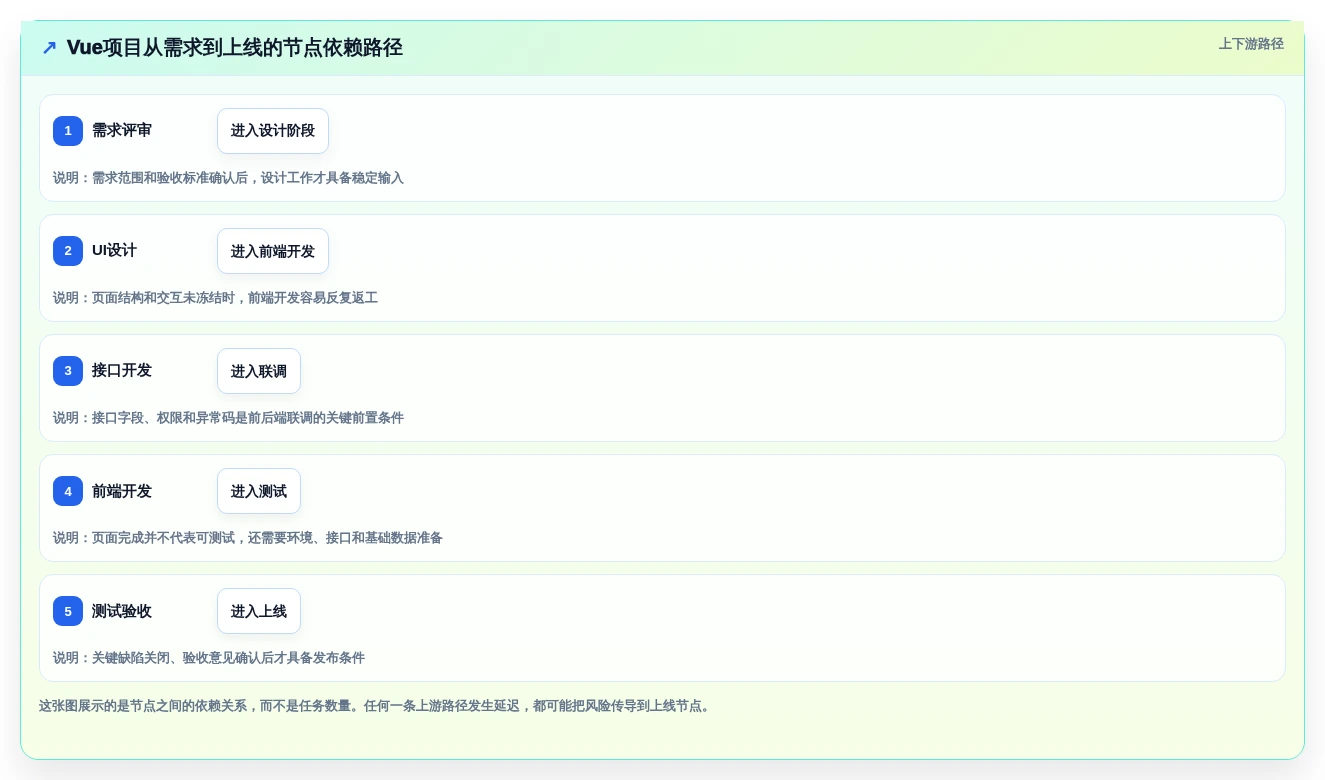Click the description starting 说明：接口字段、权限和异常码
This screenshot has height=780, width=1325.
click(x=228, y=418)
